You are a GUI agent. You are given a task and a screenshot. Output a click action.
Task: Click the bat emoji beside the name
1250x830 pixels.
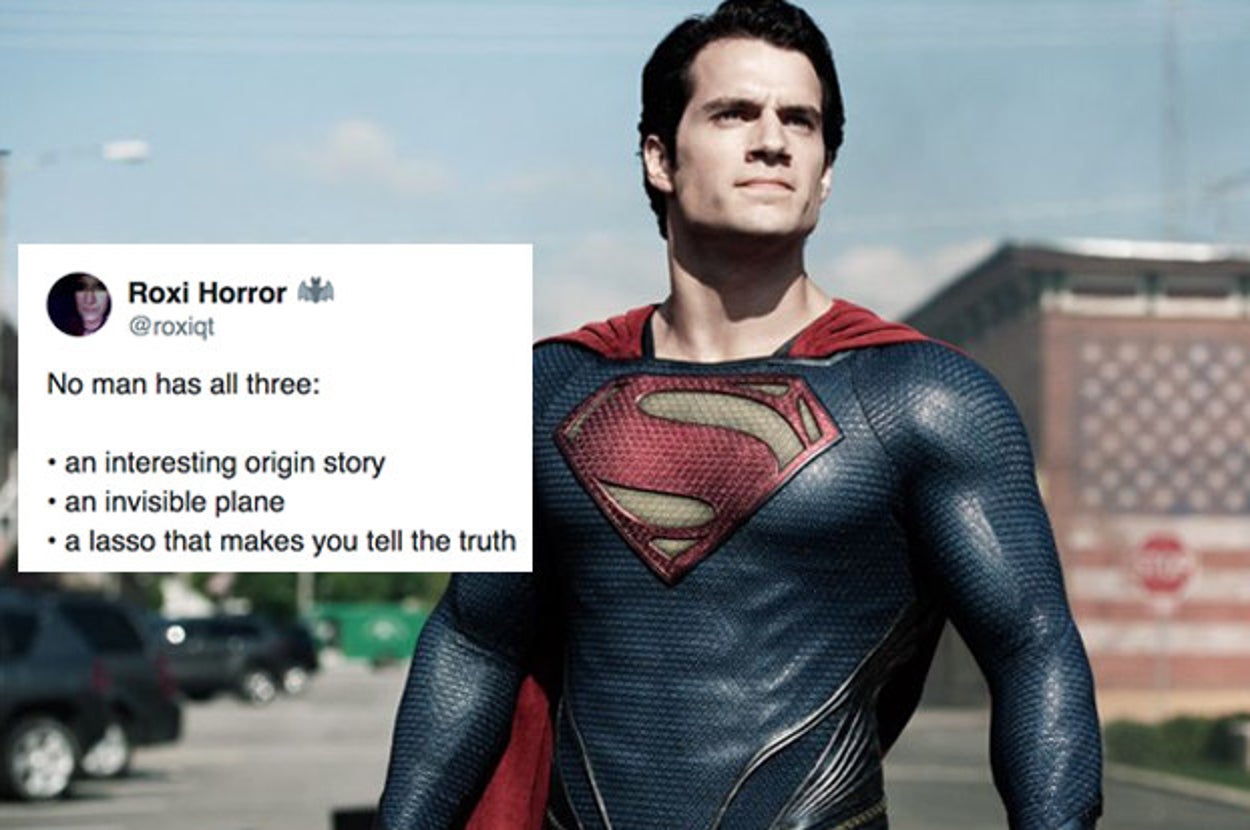[x=315, y=291]
